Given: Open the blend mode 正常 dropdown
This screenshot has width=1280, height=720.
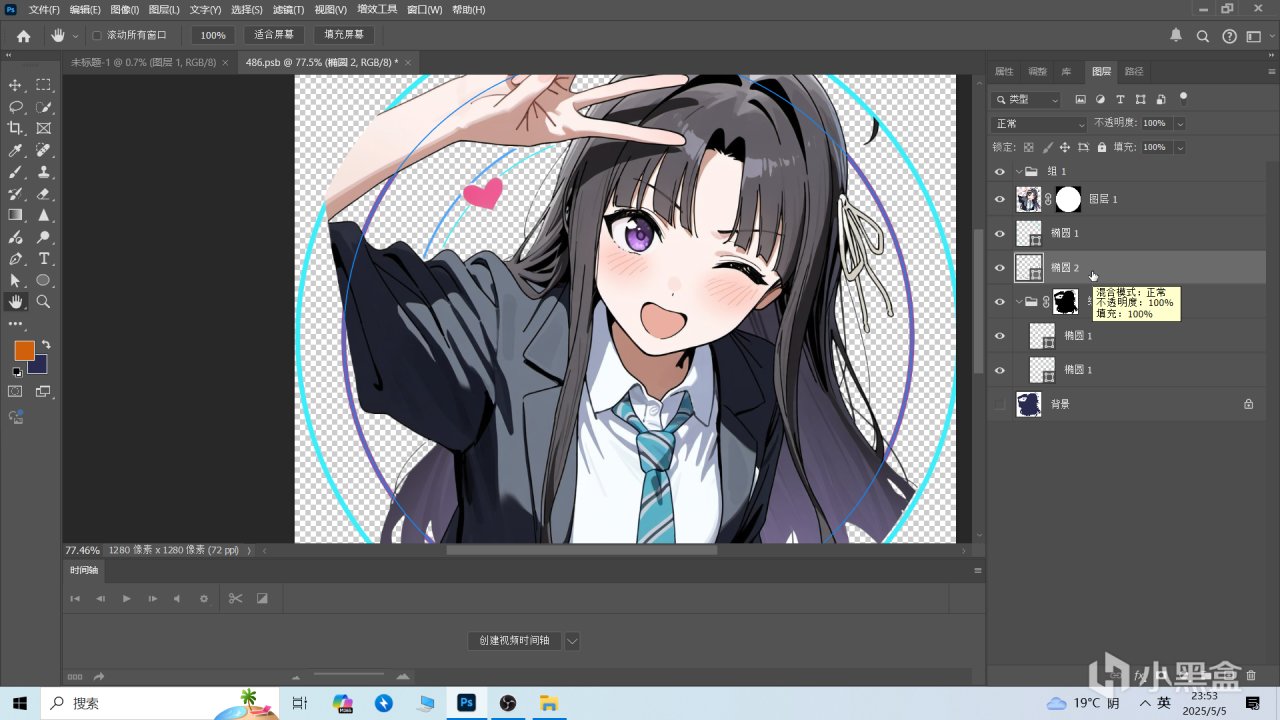Looking at the screenshot, I should click(x=1038, y=124).
